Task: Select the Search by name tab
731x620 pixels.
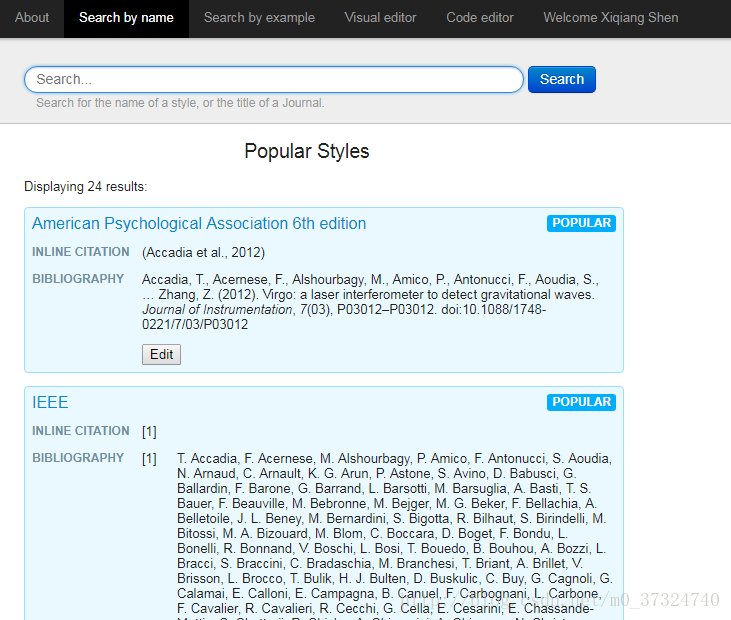Action: 126,18
